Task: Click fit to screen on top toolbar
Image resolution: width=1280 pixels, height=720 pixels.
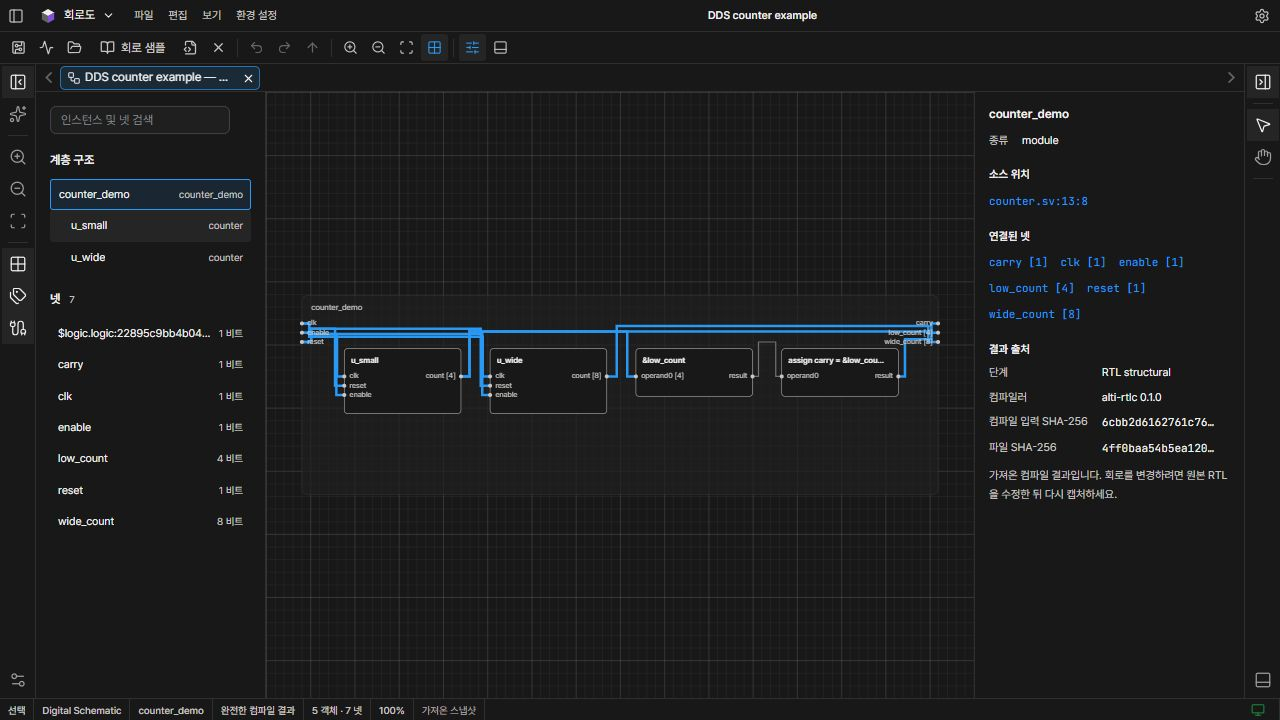Action: [406, 48]
